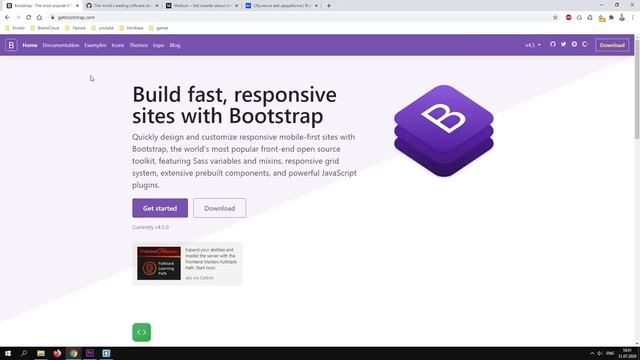Viewport: 640px width, 360px height.
Task: Open Icons in the navbar
Action: coord(118,45)
